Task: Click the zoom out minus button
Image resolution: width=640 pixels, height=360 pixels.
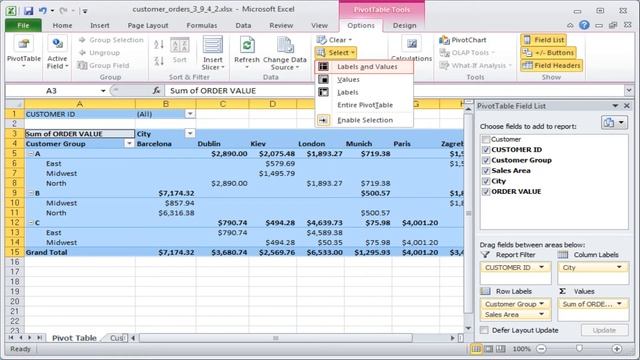Action: [541, 349]
